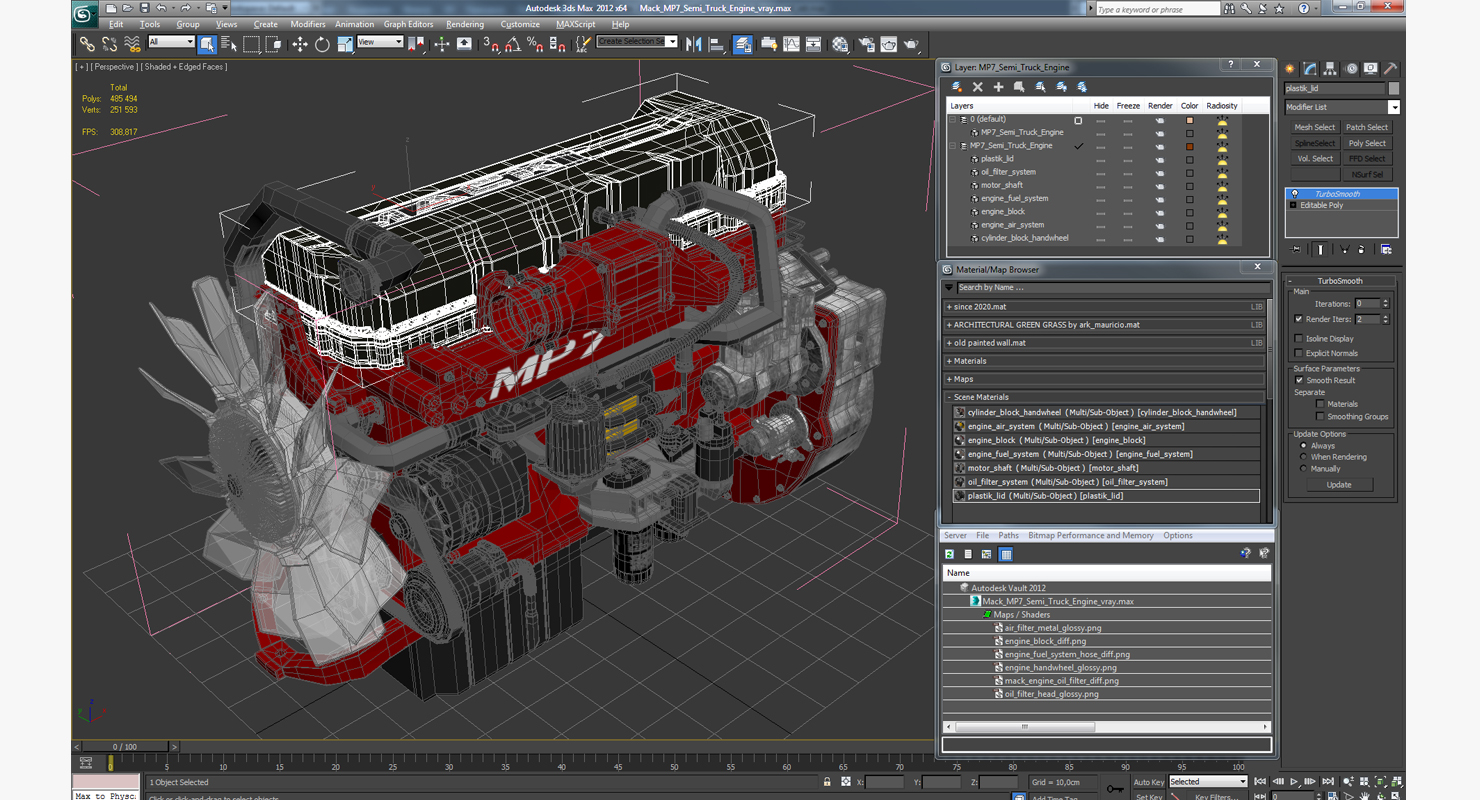Toggle TurboSmooth modifier lightbulb on/off
This screenshot has width=1480, height=800.
click(1295, 194)
